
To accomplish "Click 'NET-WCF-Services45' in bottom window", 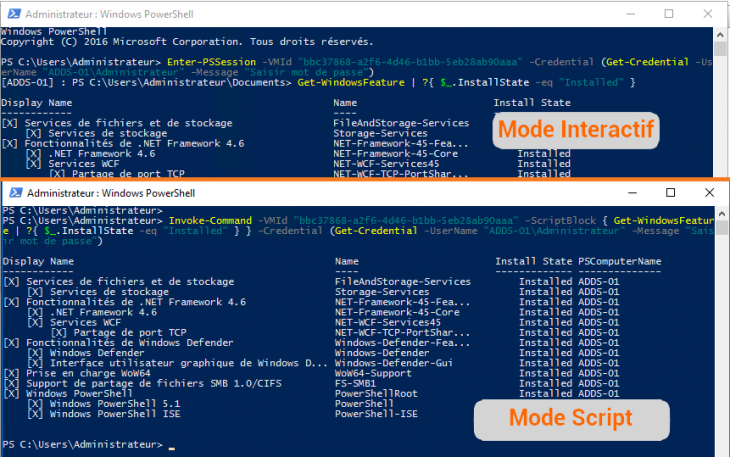I will pos(388,323).
